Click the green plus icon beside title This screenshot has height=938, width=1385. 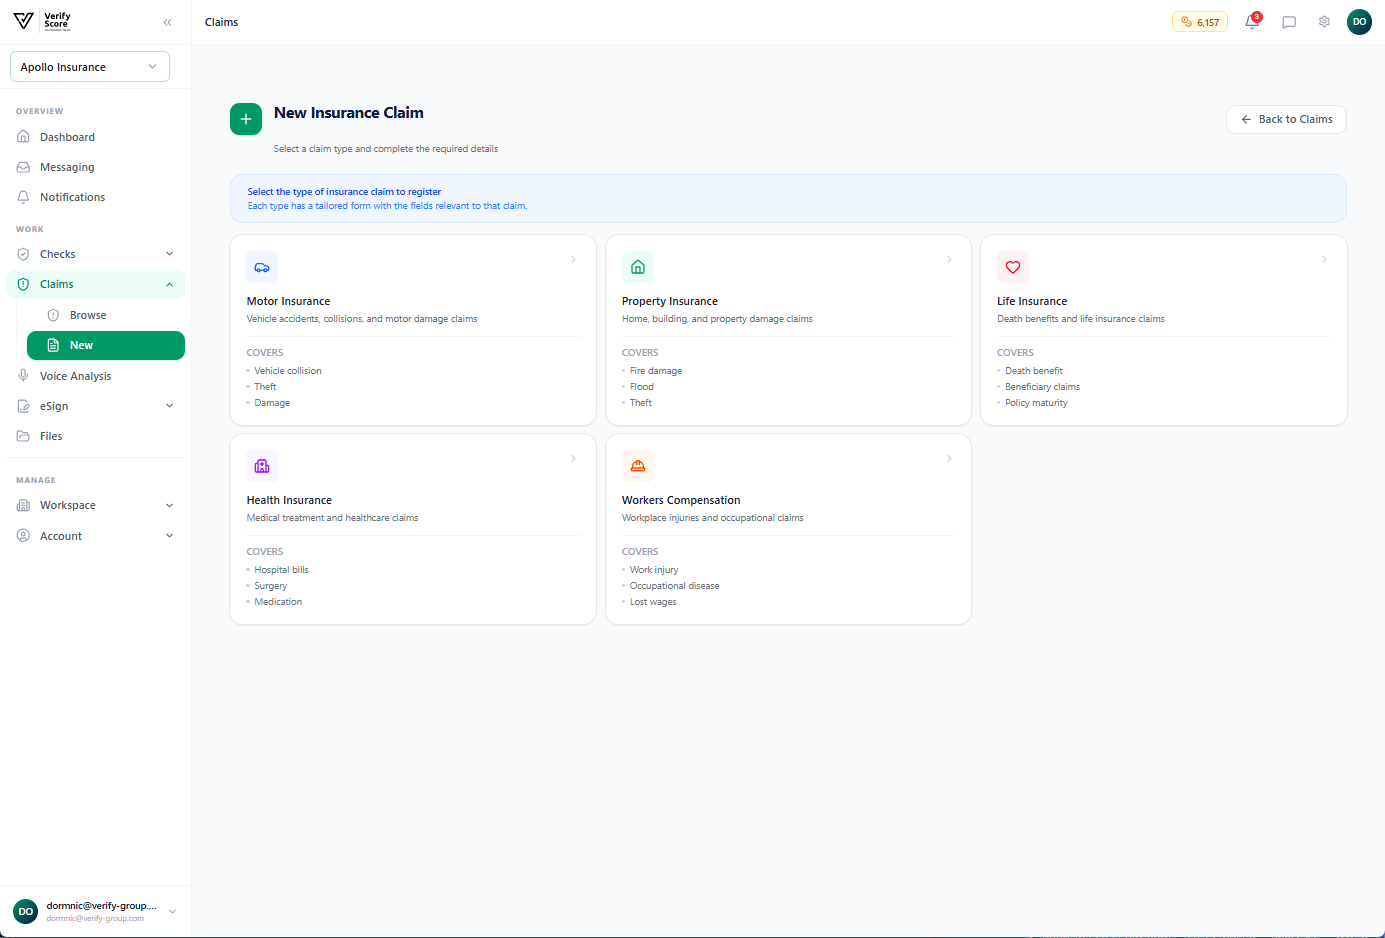tap(246, 119)
